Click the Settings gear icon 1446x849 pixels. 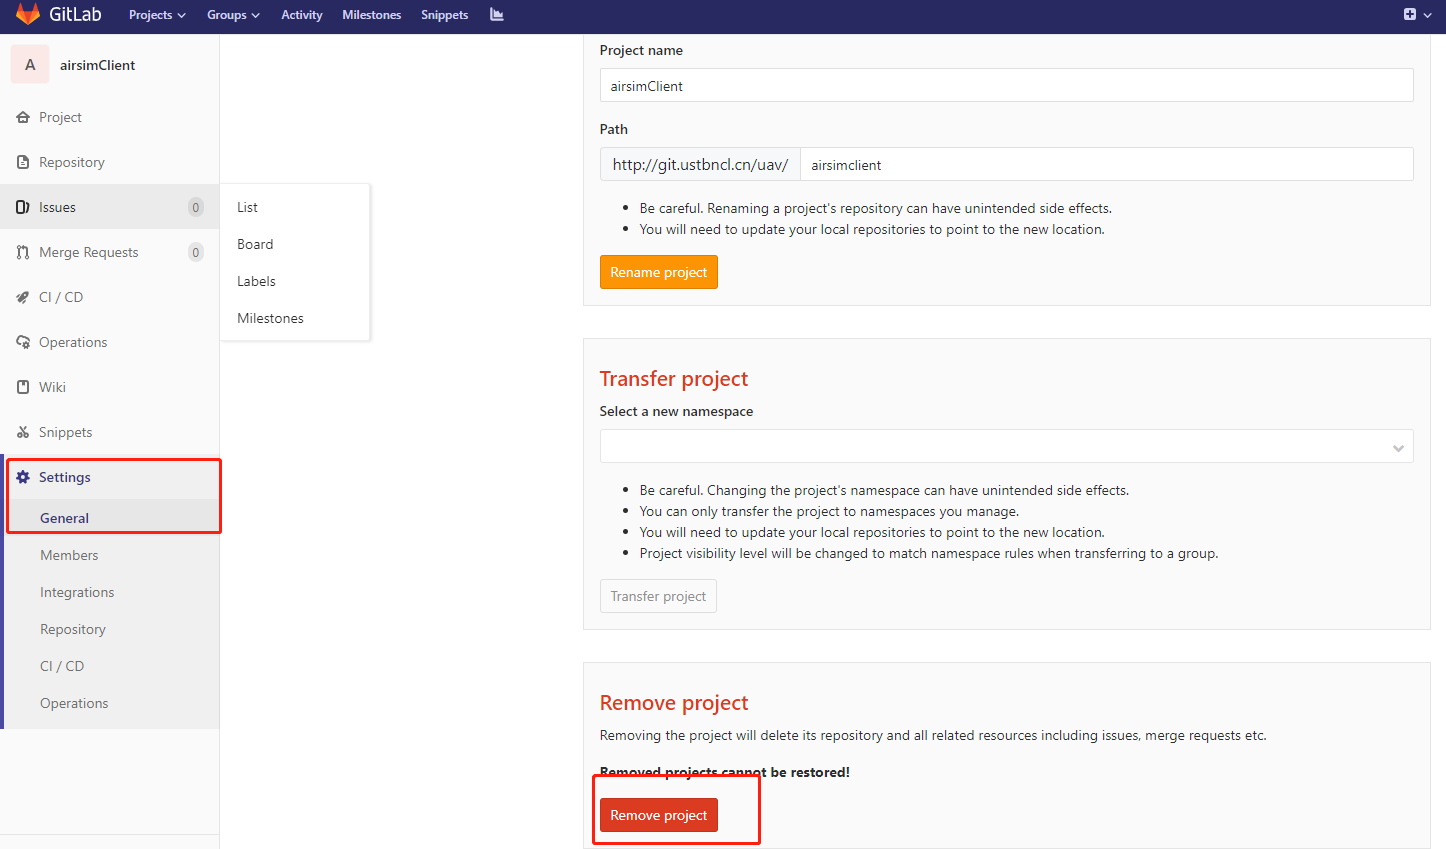[x=22, y=477]
